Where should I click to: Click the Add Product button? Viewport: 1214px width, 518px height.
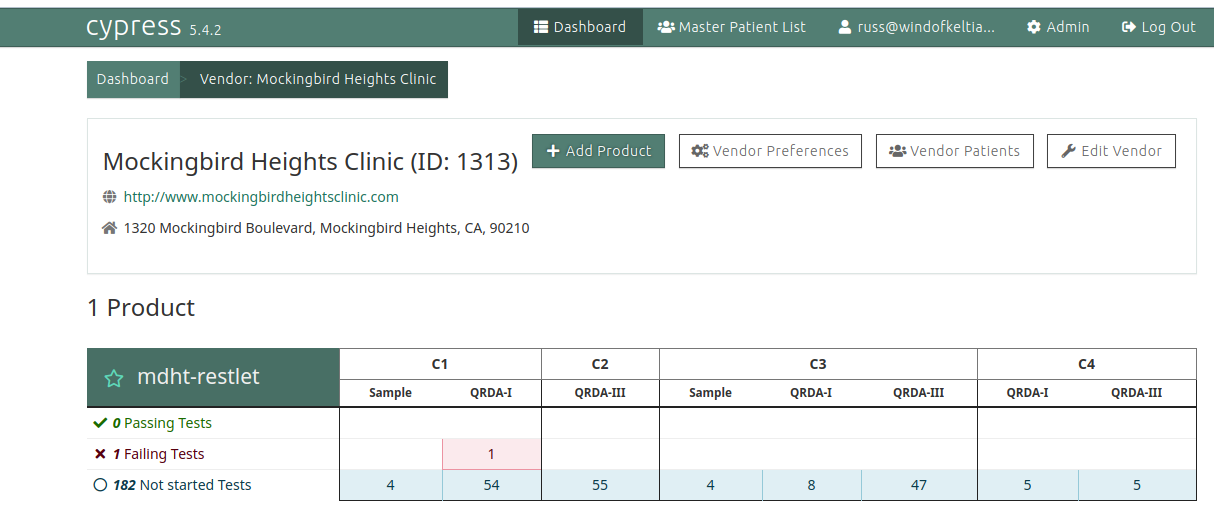(x=598, y=151)
